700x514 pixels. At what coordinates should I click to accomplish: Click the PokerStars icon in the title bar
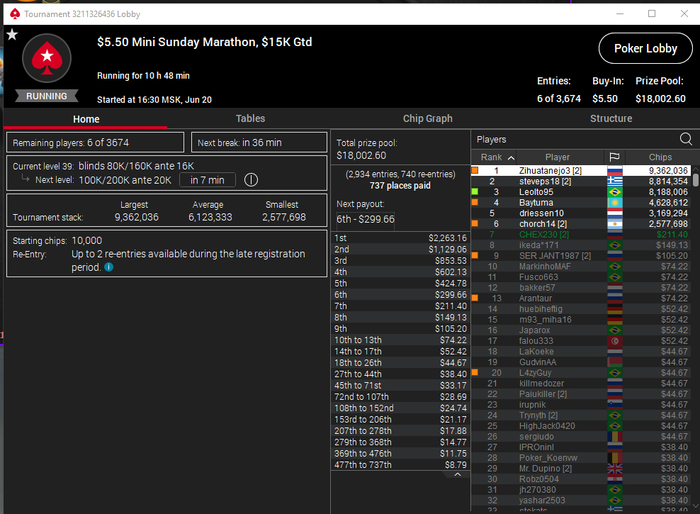[15, 14]
